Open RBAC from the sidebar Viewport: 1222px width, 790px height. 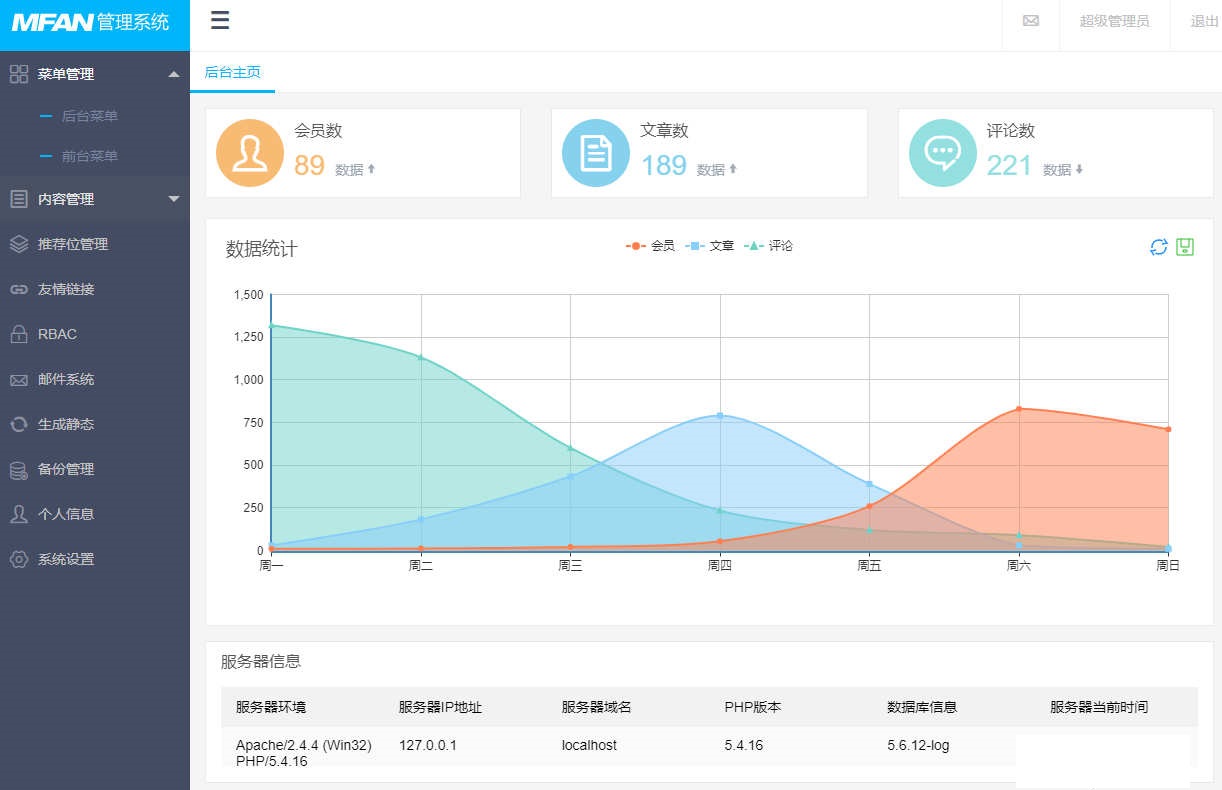point(57,334)
